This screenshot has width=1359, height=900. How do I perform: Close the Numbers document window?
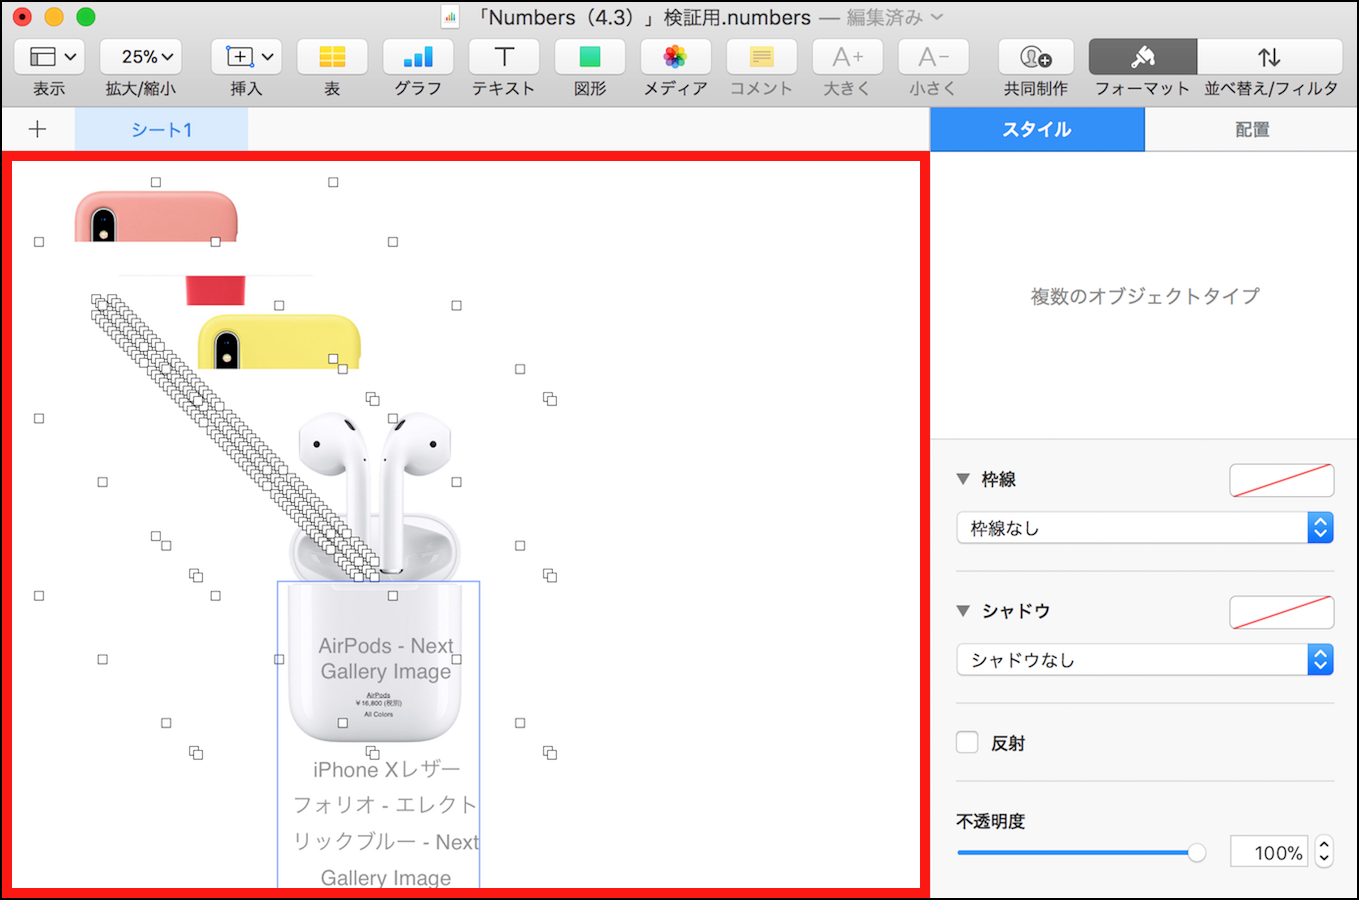point(22,17)
